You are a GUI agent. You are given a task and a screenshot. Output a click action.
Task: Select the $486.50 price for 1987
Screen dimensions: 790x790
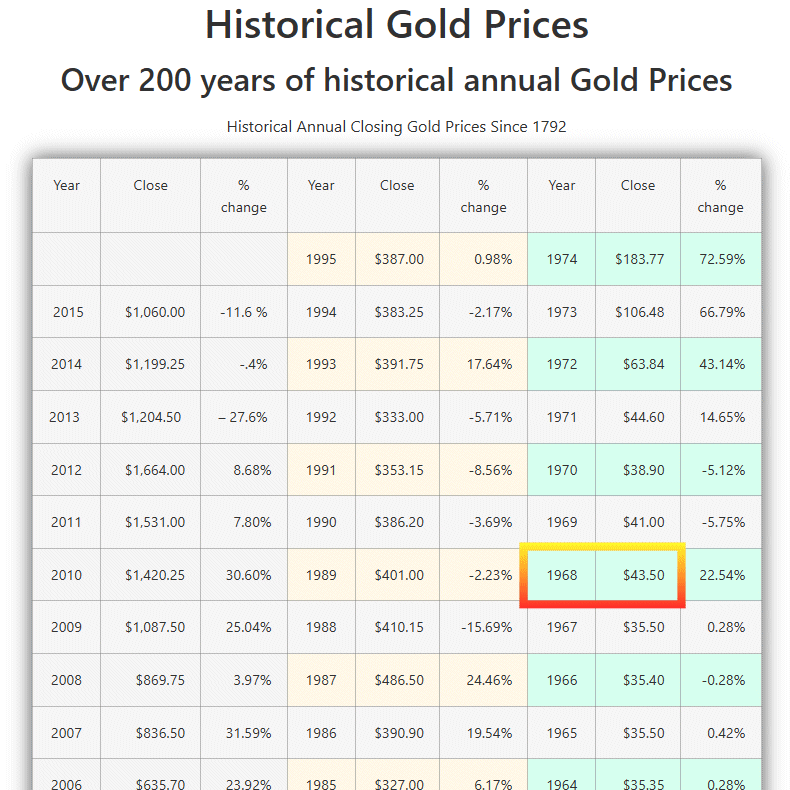[399, 680]
